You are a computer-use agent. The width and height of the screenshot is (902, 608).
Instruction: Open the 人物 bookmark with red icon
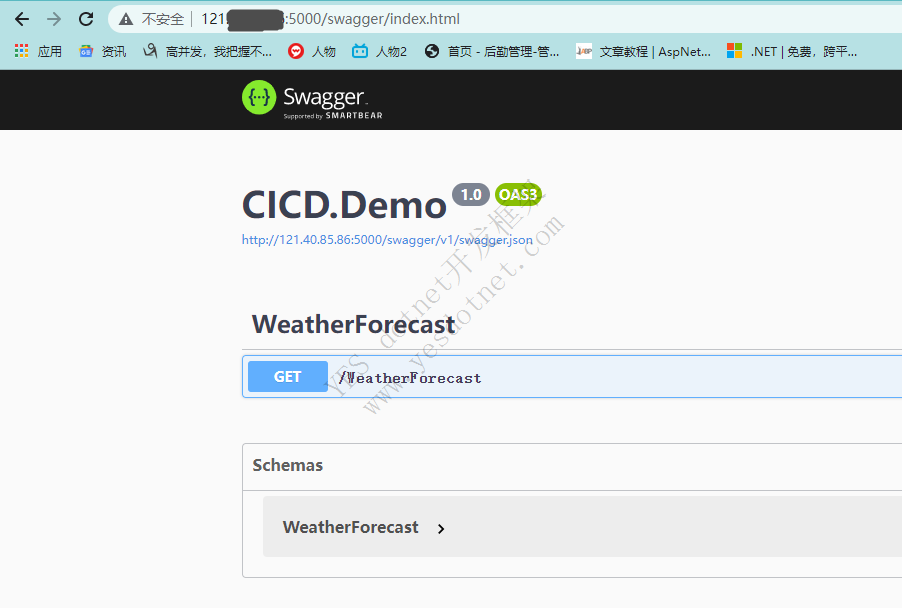tap(312, 51)
